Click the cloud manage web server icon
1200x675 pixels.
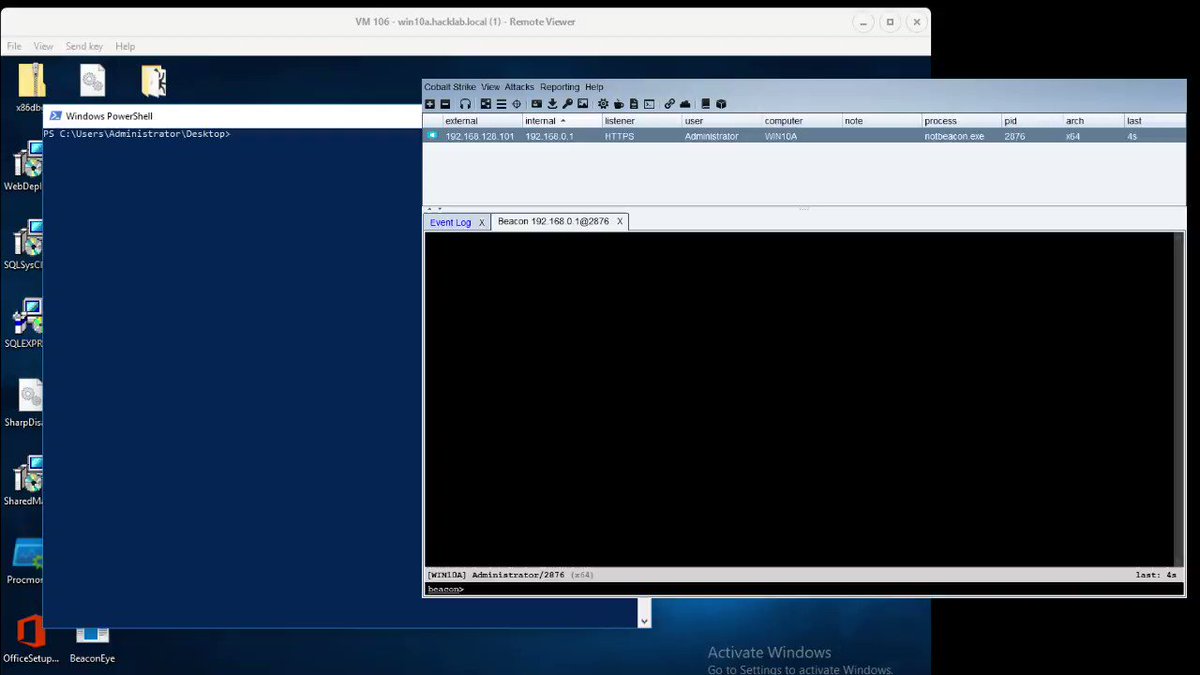(x=685, y=104)
